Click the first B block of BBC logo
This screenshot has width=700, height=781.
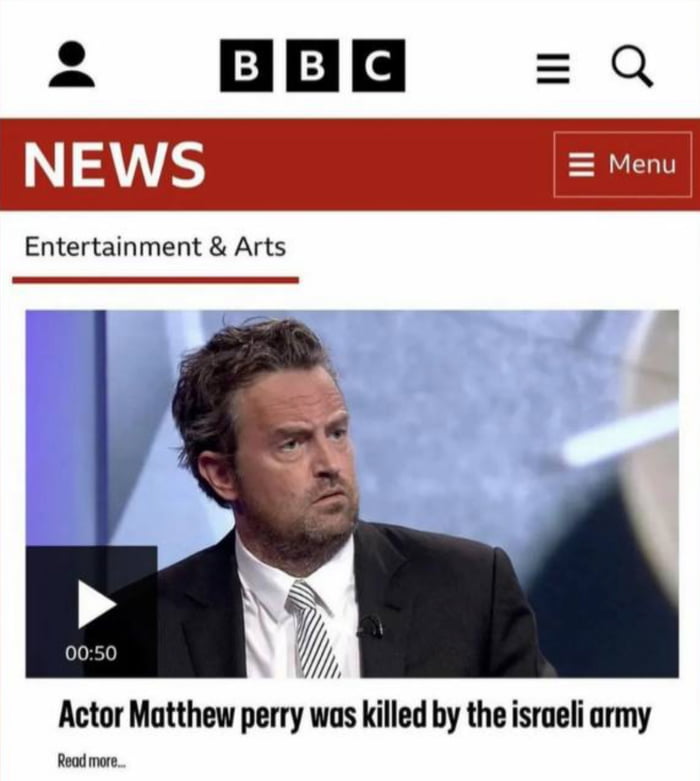click(246, 65)
